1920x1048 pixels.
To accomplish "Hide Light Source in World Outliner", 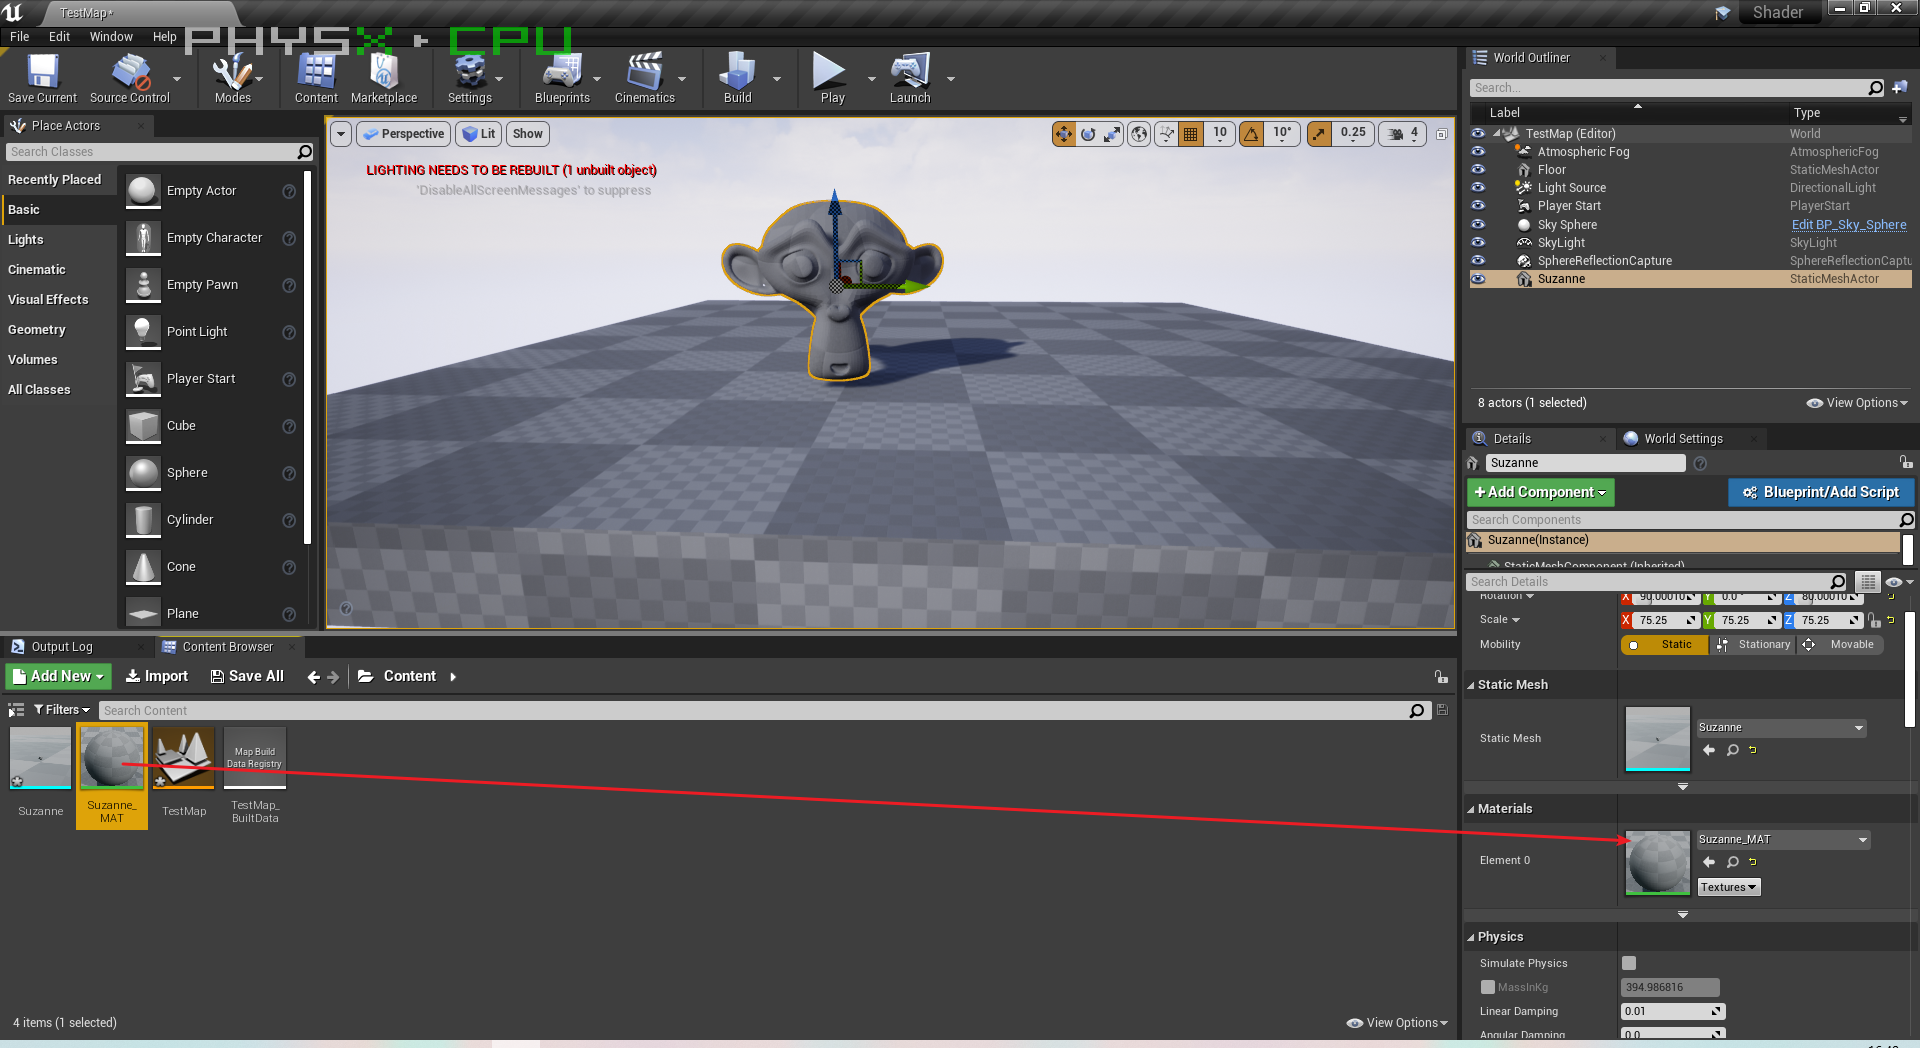I will pyautogui.click(x=1478, y=188).
